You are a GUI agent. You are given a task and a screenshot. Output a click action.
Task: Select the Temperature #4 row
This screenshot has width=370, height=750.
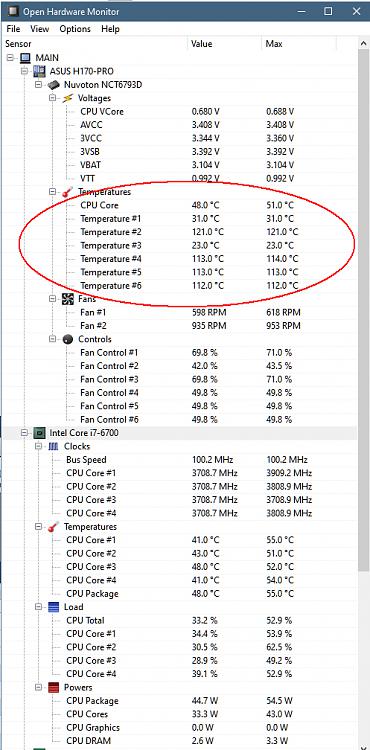179,259
